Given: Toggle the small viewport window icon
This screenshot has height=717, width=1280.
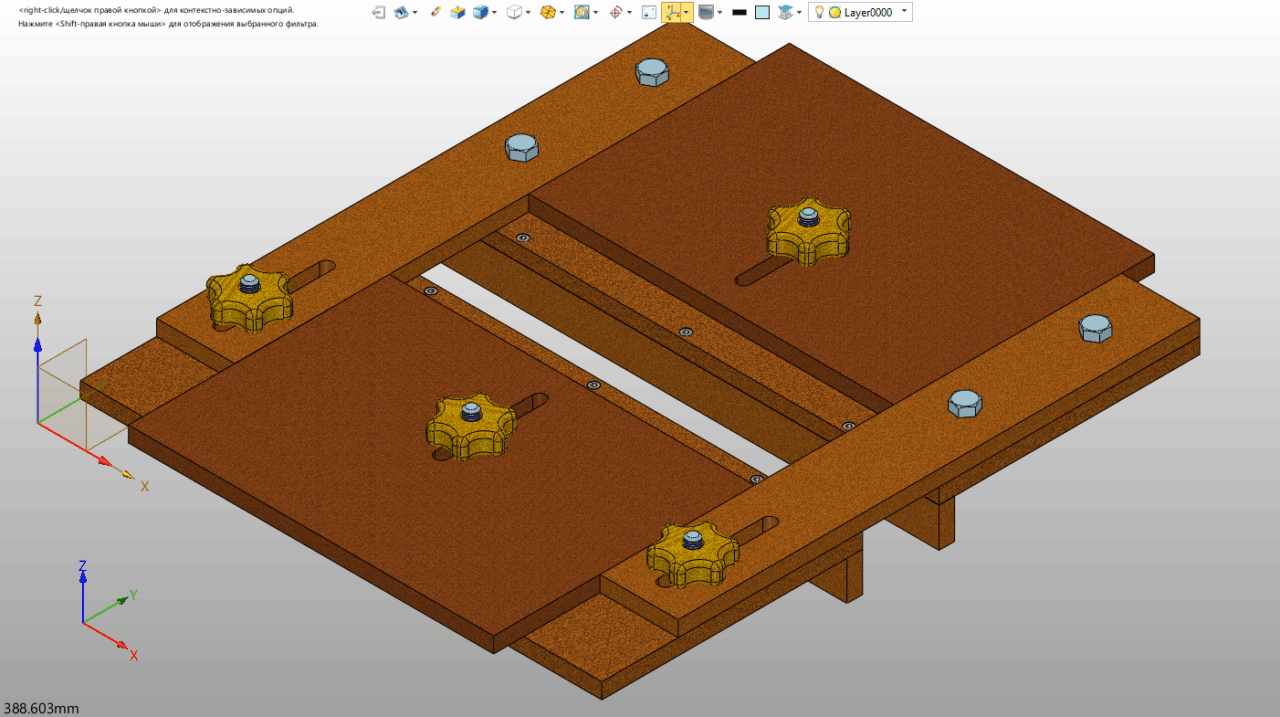Looking at the screenshot, I should click(x=648, y=12).
